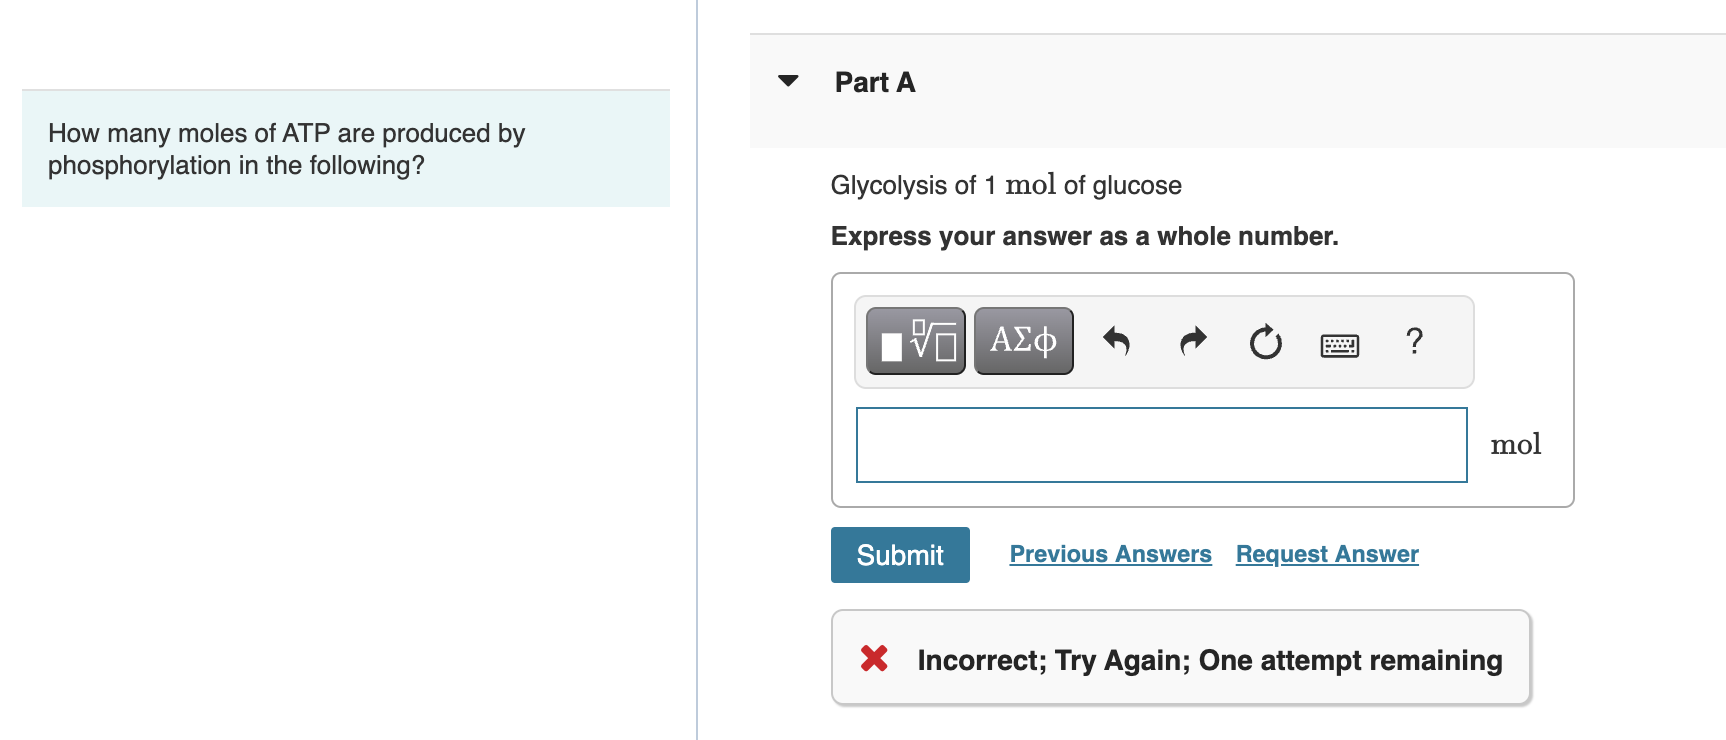Select the Incorrect; Try Again feedback message
Screen dimensions: 1726x740
point(1209,659)
